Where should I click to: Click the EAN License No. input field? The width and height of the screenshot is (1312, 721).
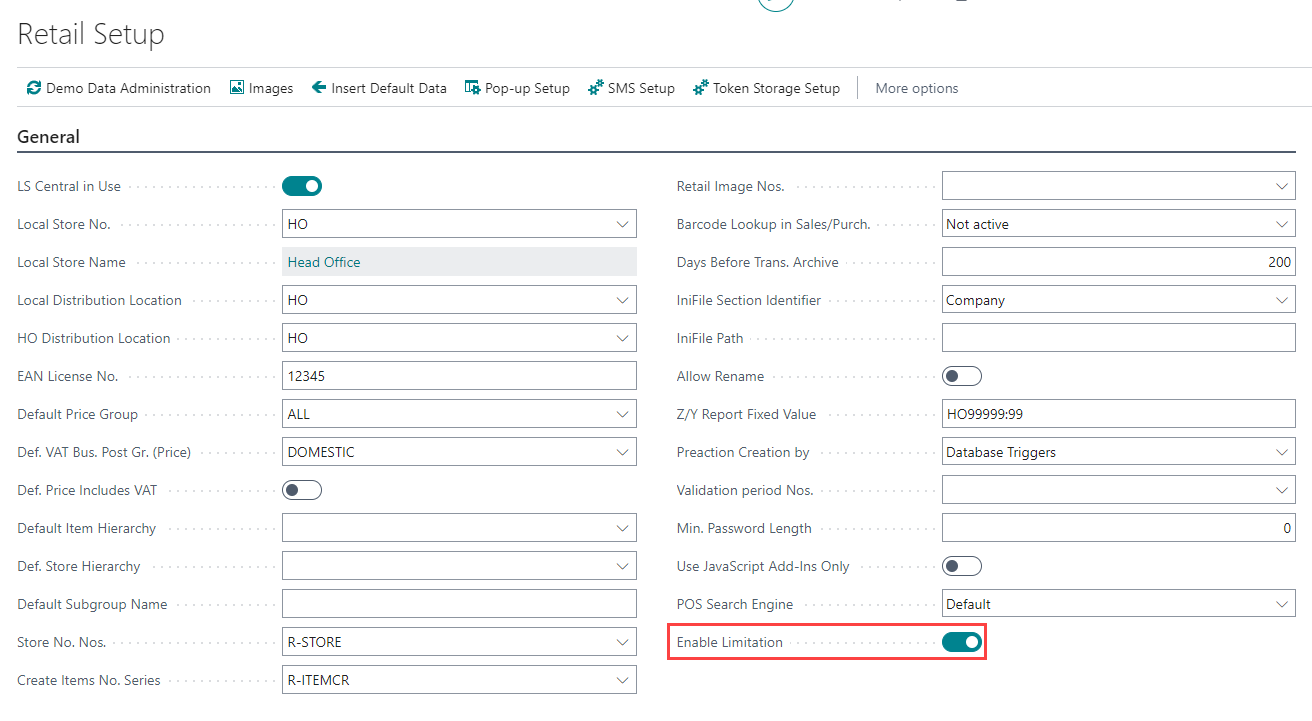(x=460, y=376)
